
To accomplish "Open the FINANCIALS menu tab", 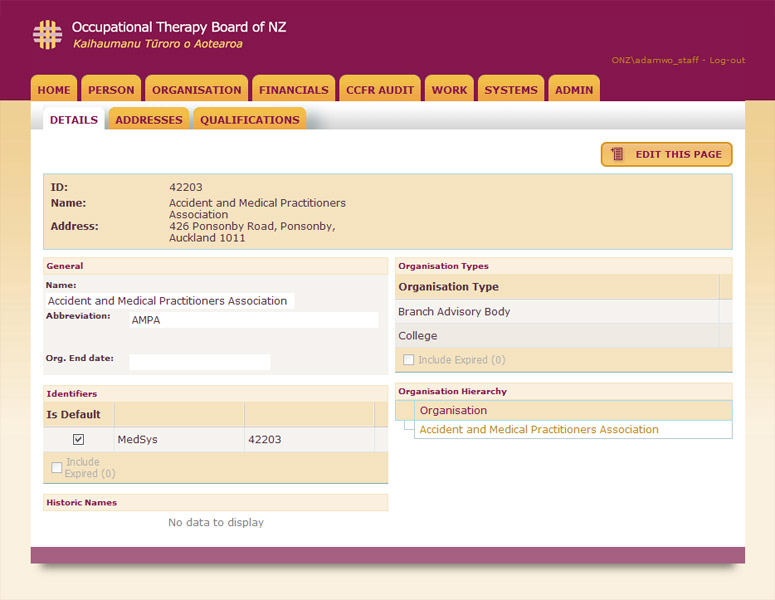I will 293,90.
